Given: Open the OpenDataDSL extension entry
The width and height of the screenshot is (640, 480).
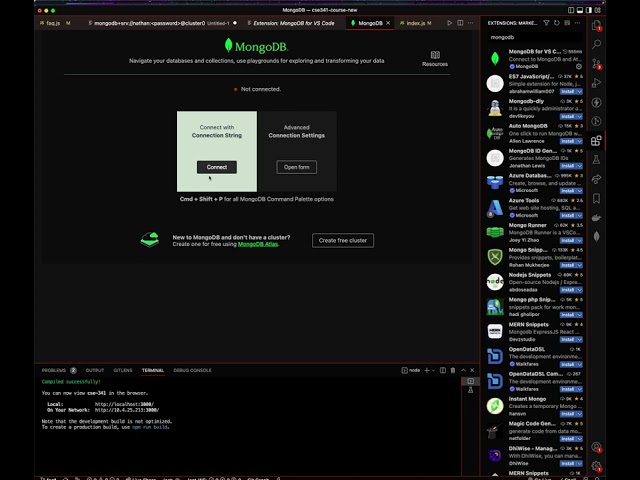Looking at the screenshot, I should (534, 356).
